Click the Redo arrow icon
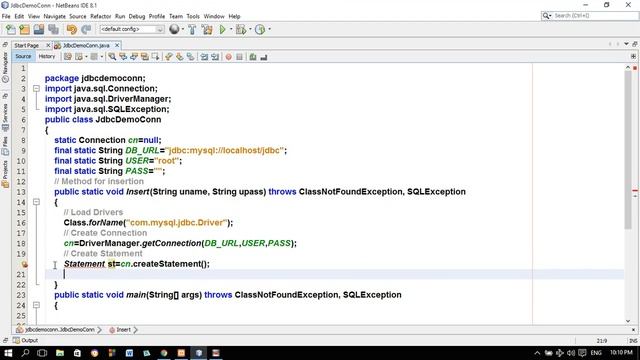Screen dimensions: 640x360 pyautogui.click(x=86, y=29)
